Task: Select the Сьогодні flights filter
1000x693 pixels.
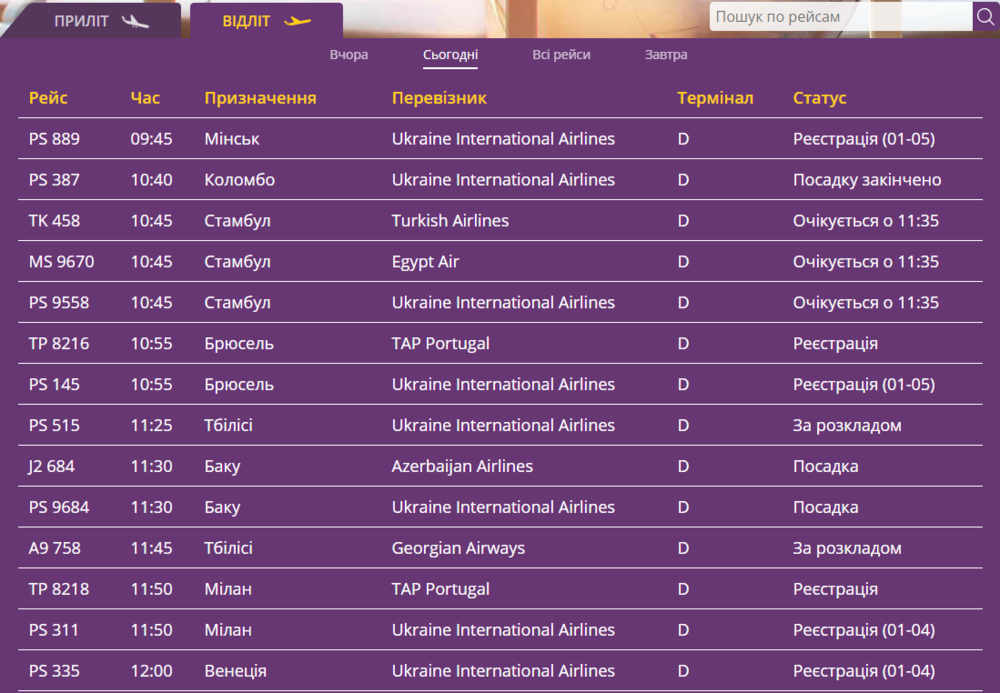Action: (x=450, y=55)
